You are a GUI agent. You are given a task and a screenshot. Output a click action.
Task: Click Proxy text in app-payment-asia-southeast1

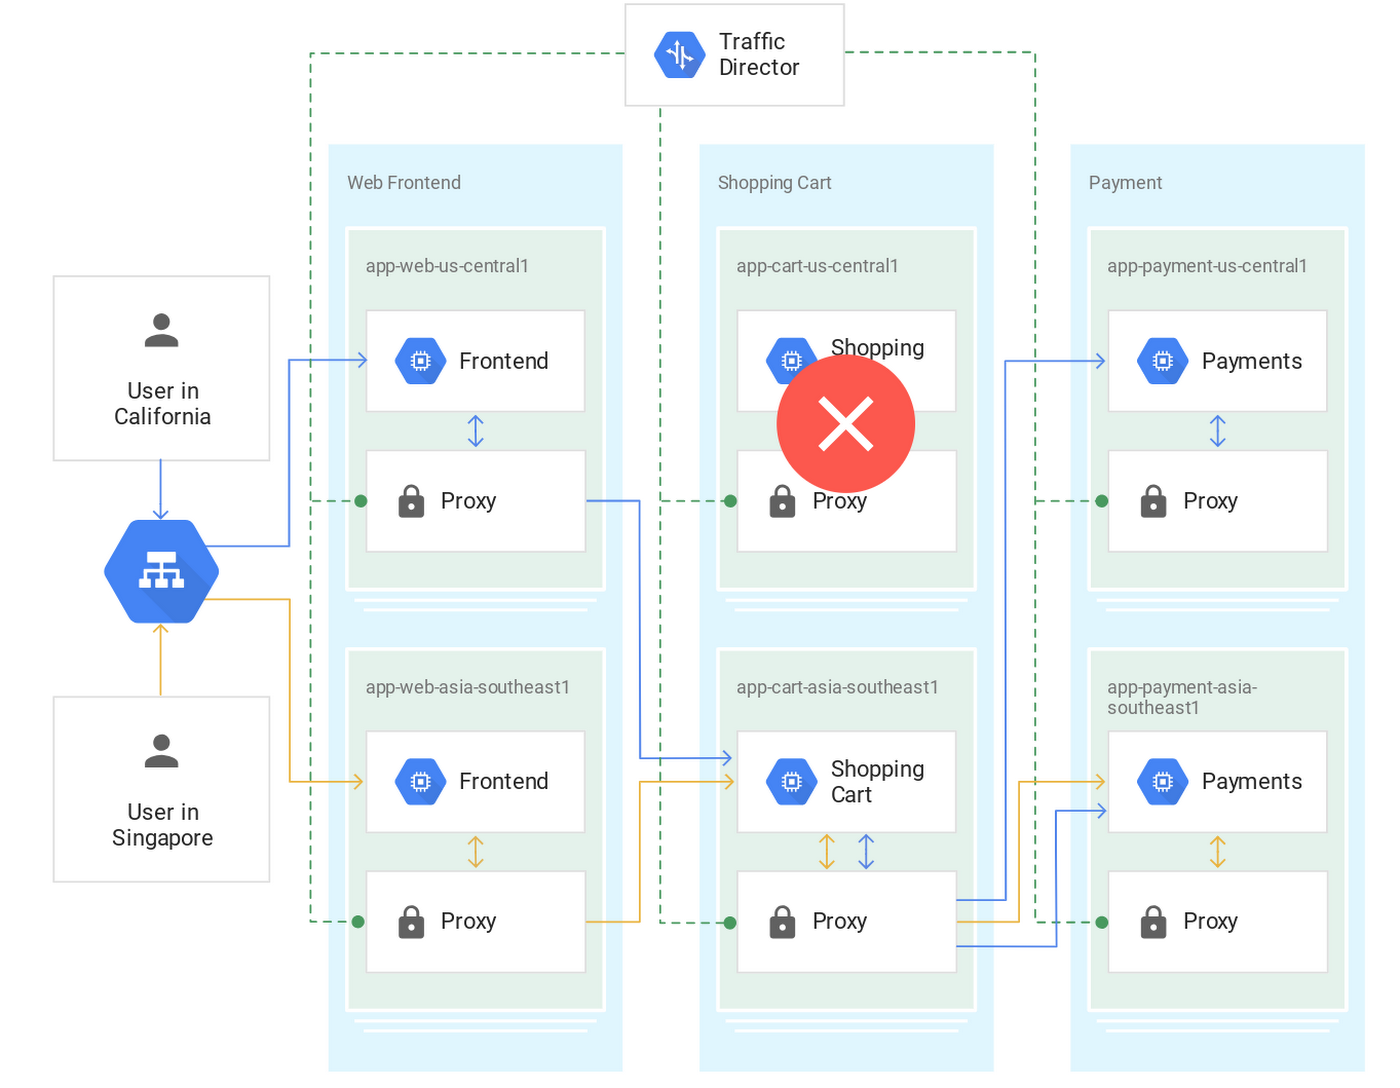1210,922
